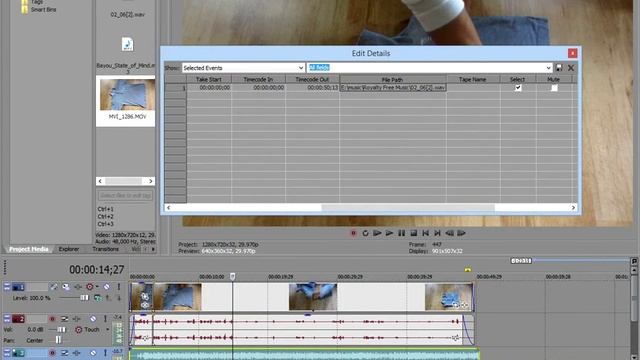The width and height of the screenshot is (640, 360).
Task: Click the Record button in transport bar
Action: coord(353,233)
